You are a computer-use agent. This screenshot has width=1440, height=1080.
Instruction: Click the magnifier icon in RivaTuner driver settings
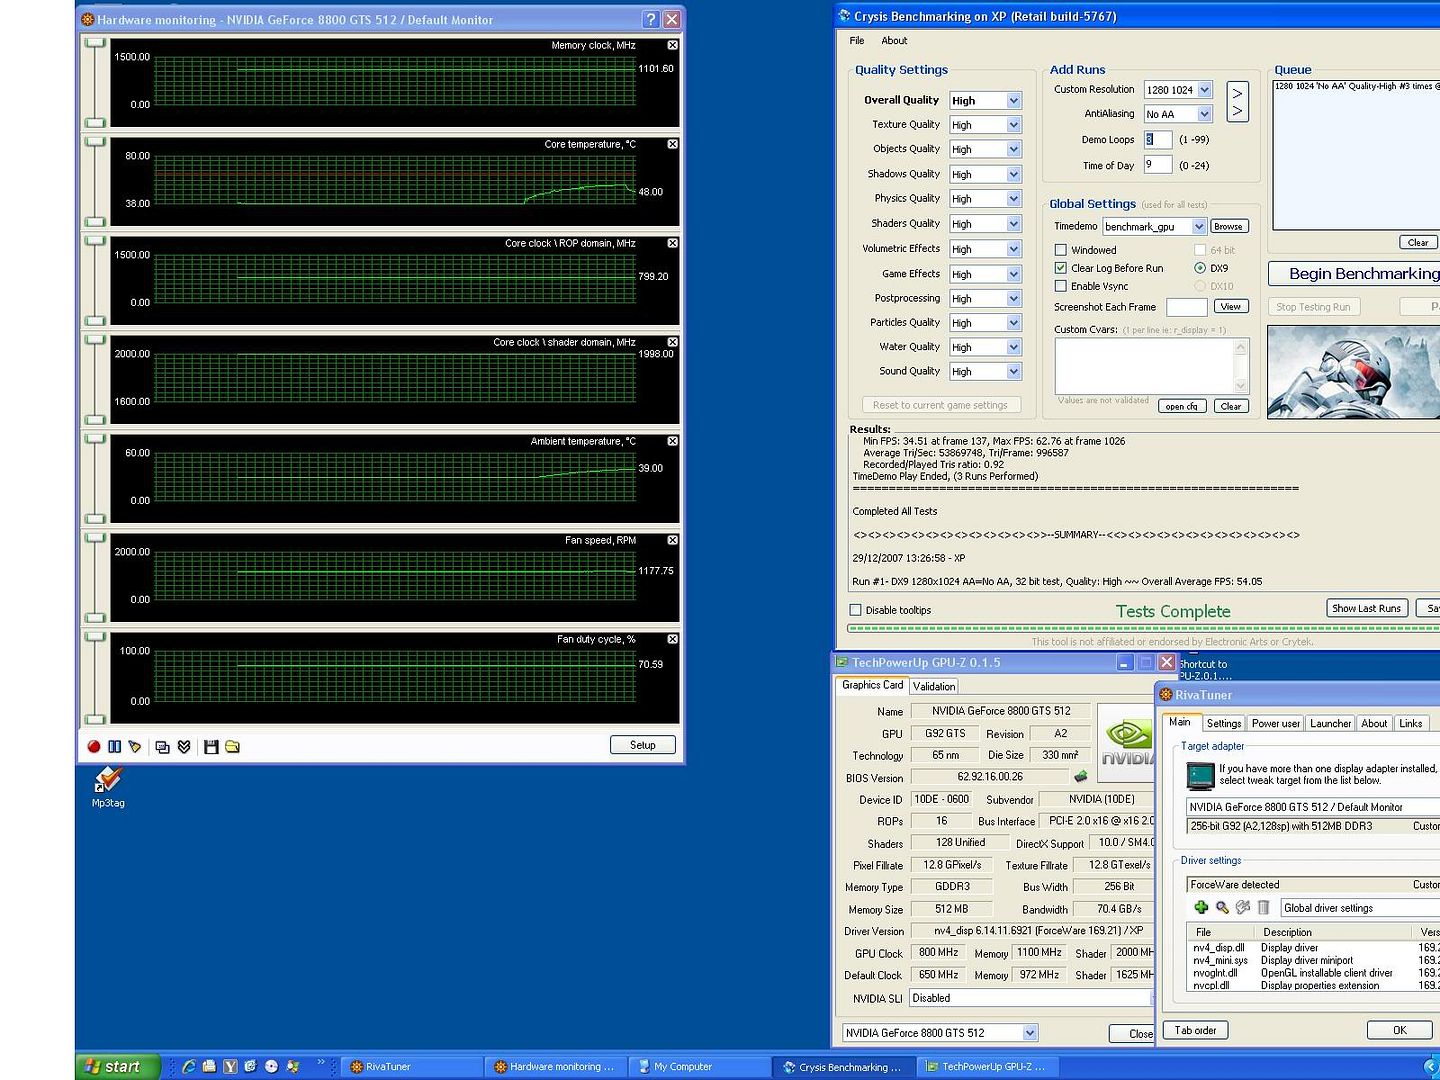pos(1222,907)
